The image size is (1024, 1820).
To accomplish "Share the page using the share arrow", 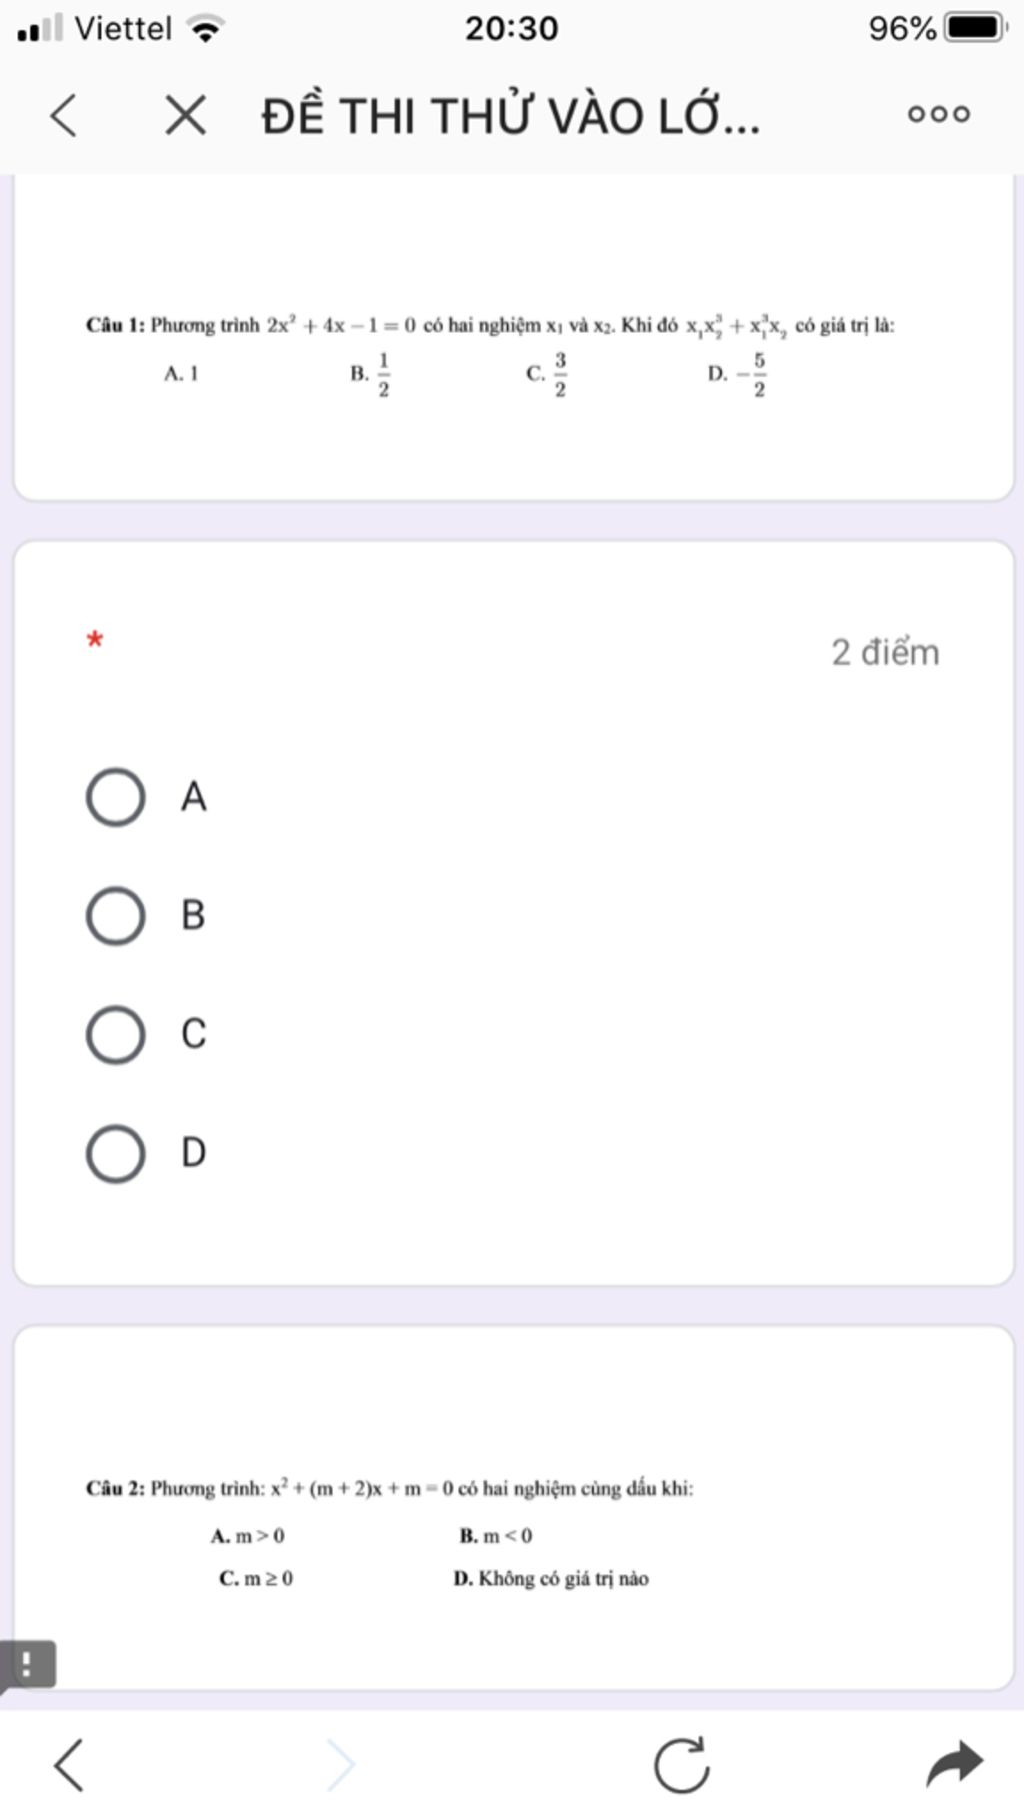I will [954, 1764].
